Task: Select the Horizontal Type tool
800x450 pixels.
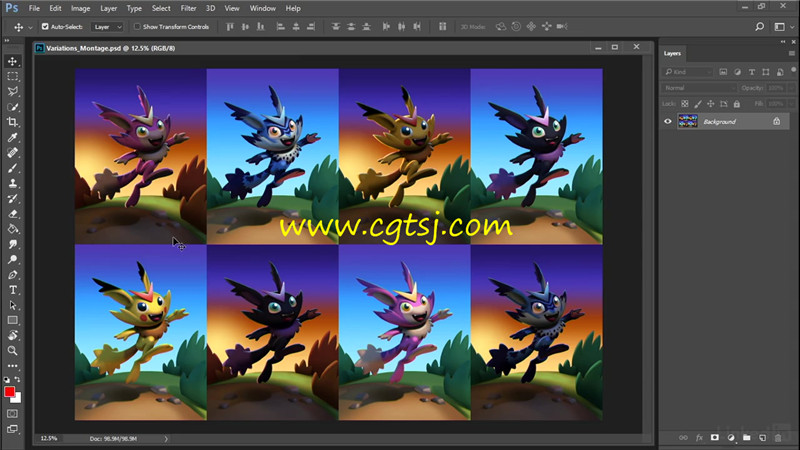Action: (x=12, y=290)
